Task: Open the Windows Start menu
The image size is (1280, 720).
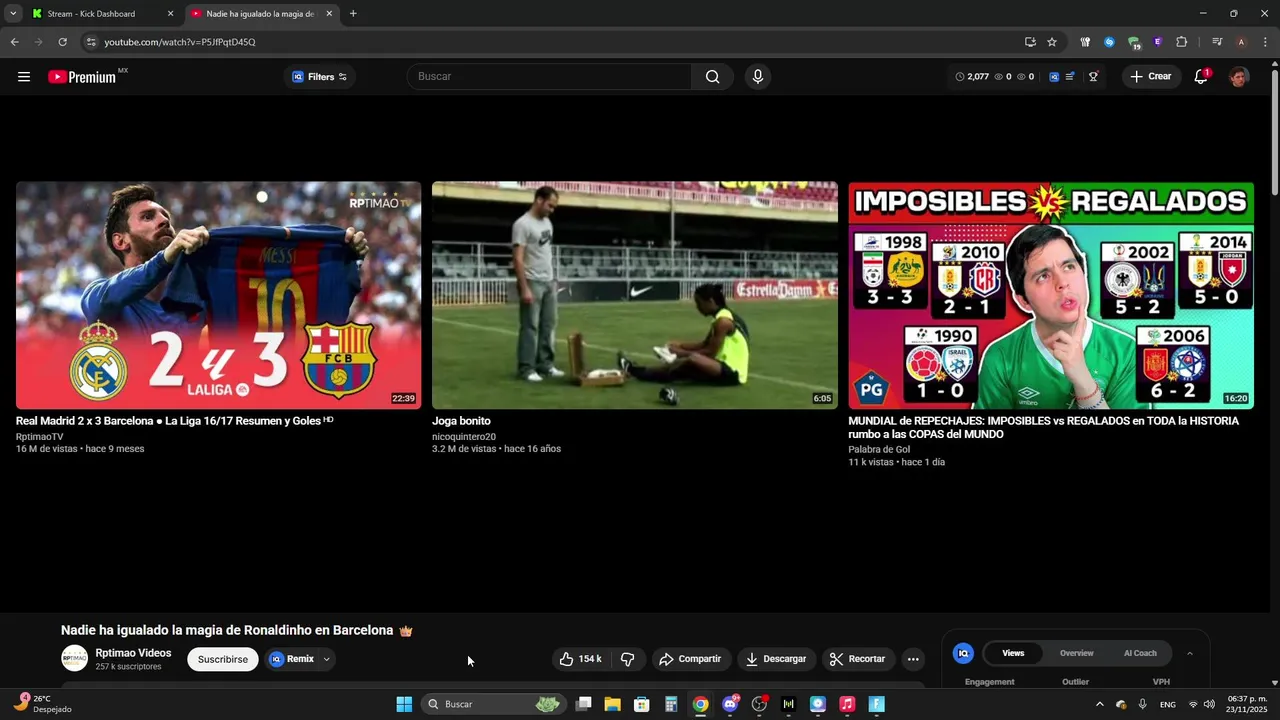Action: (x=404, y=704)
